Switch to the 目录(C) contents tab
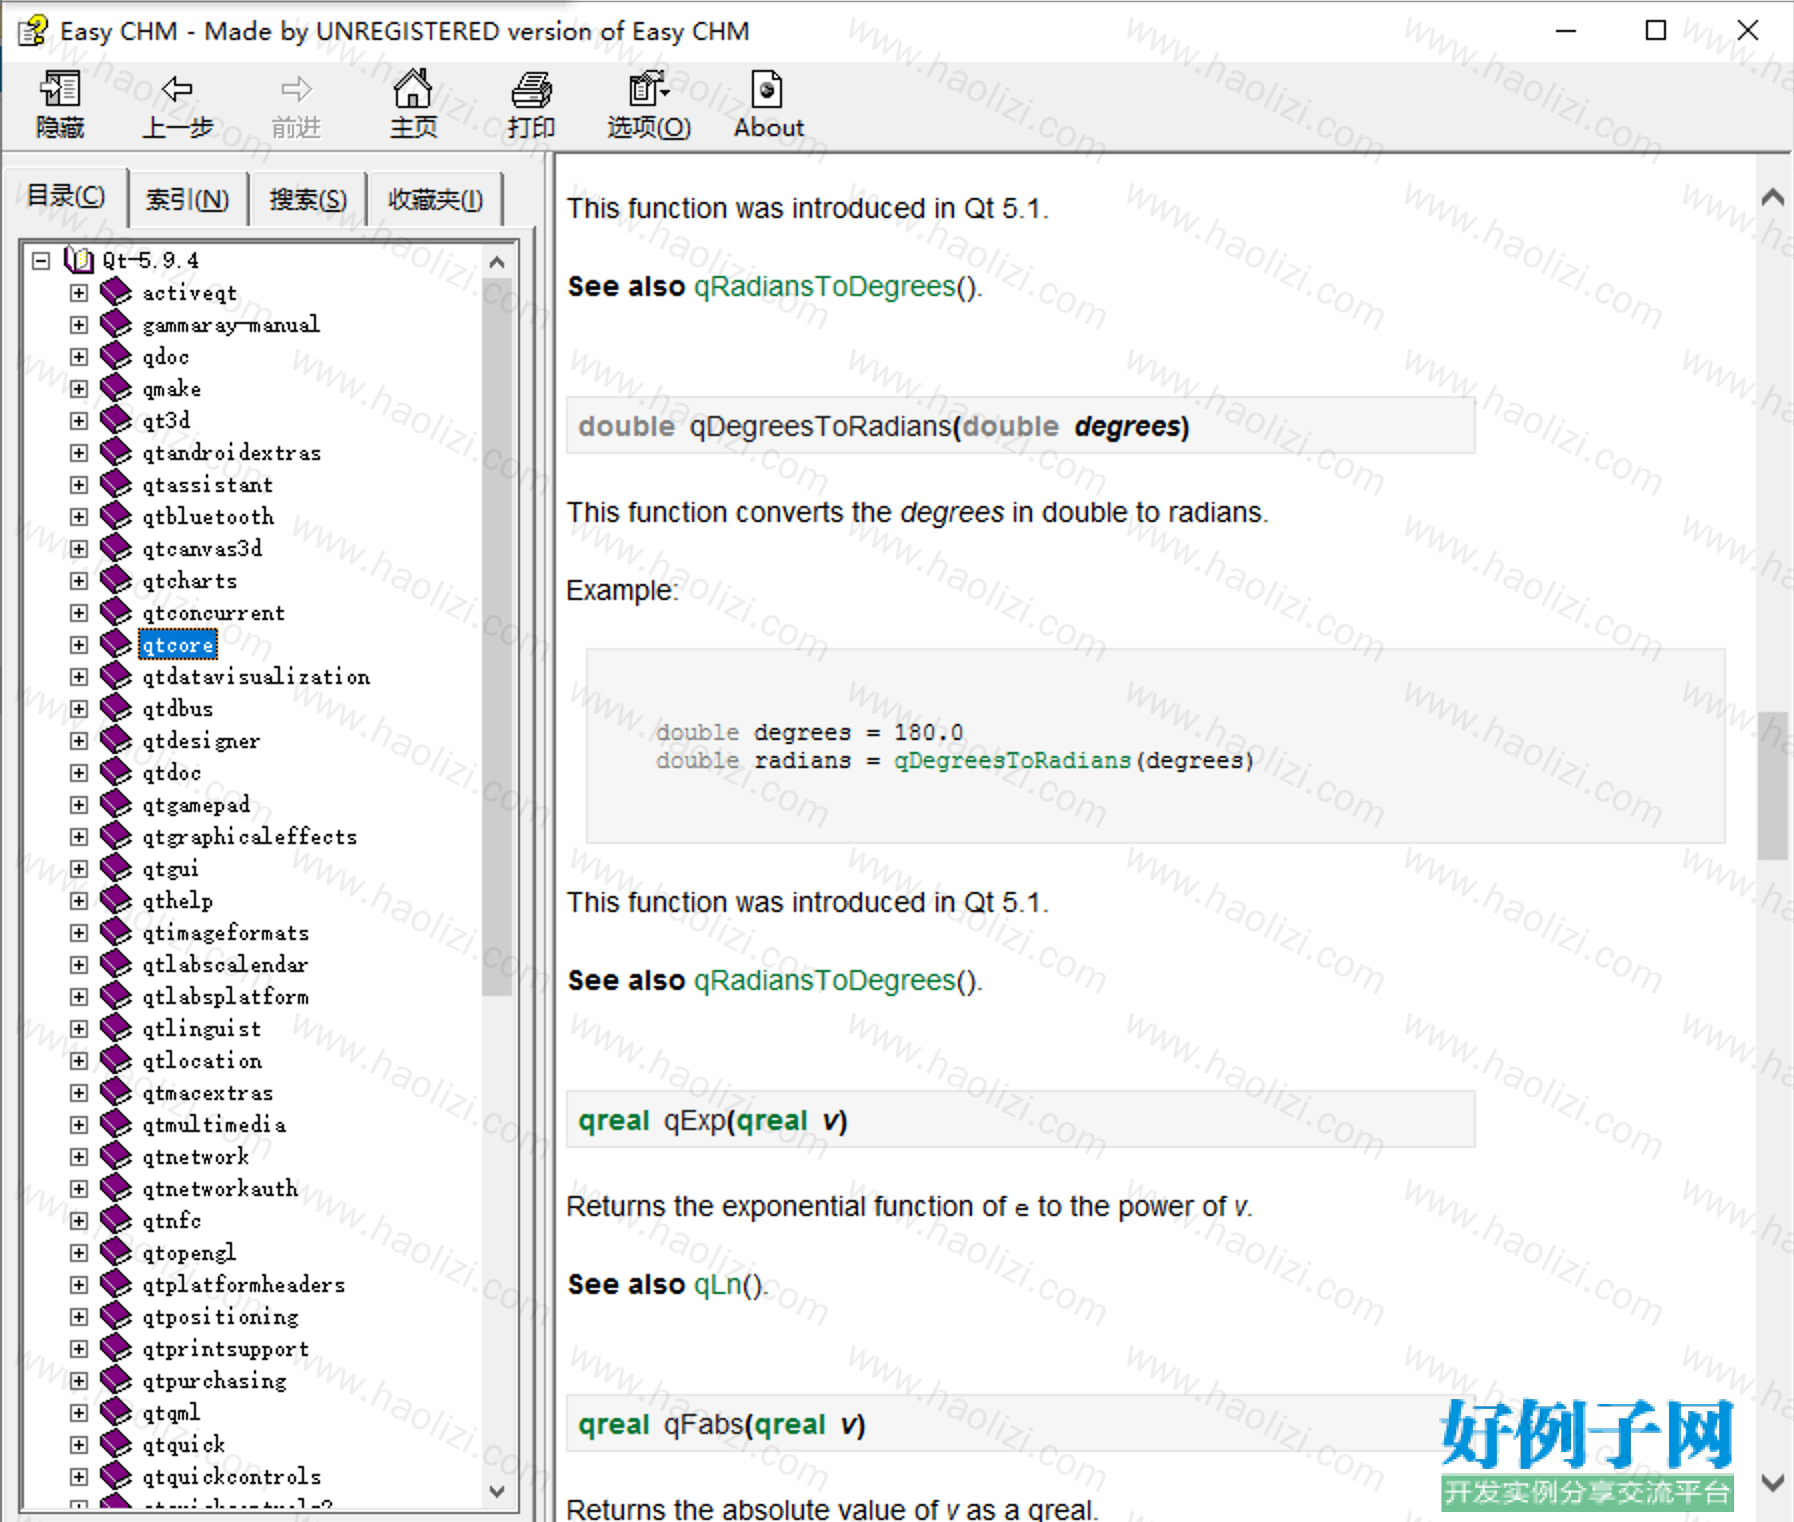 tap(66, 196)
